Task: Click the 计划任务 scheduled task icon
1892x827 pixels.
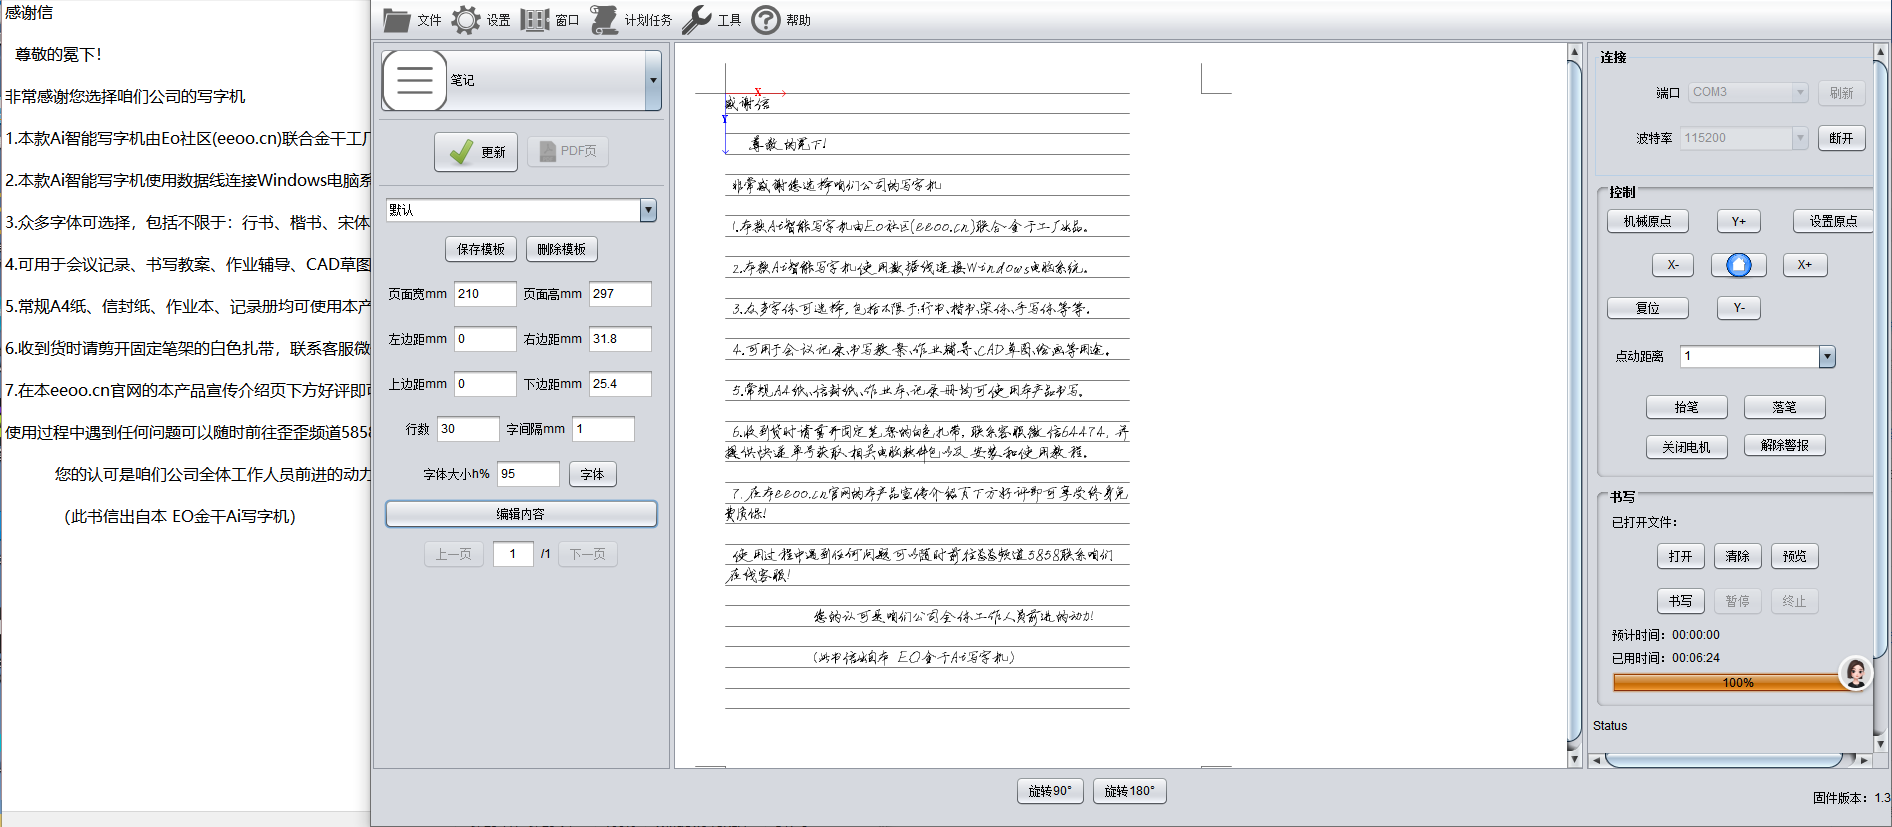Action: coord(604,20)
